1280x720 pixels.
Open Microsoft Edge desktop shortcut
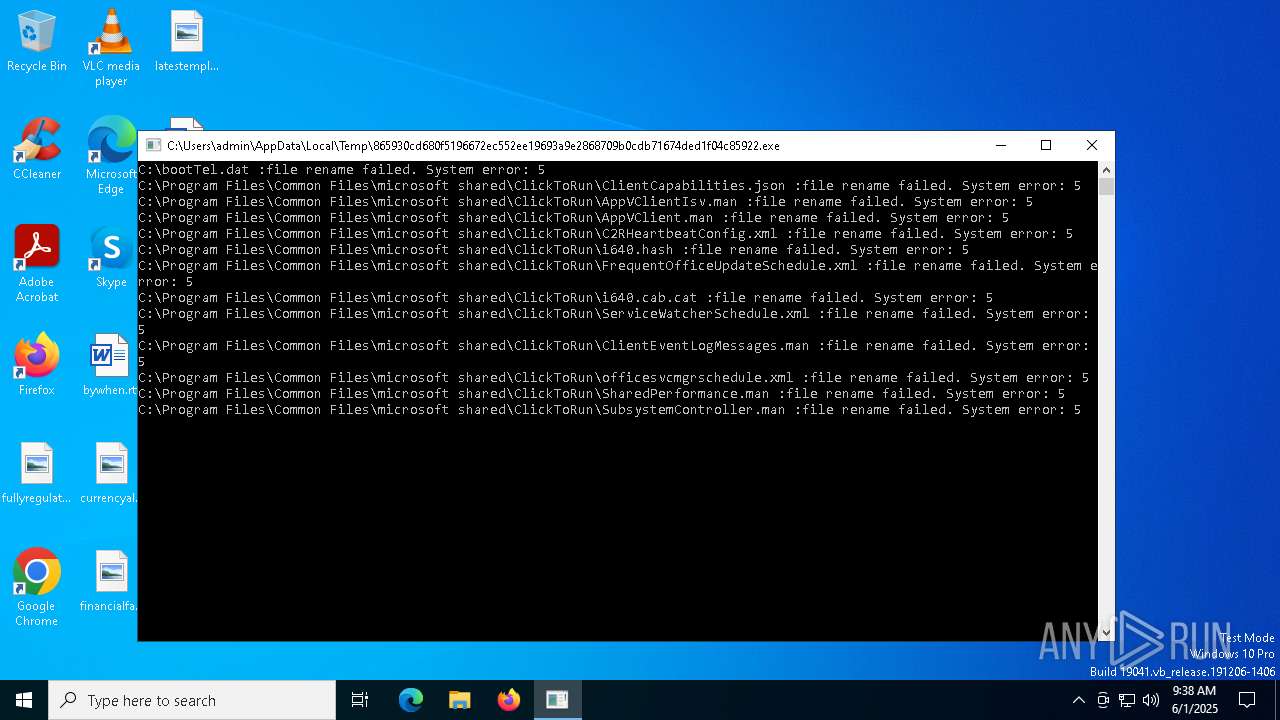(x=111, y=157)
